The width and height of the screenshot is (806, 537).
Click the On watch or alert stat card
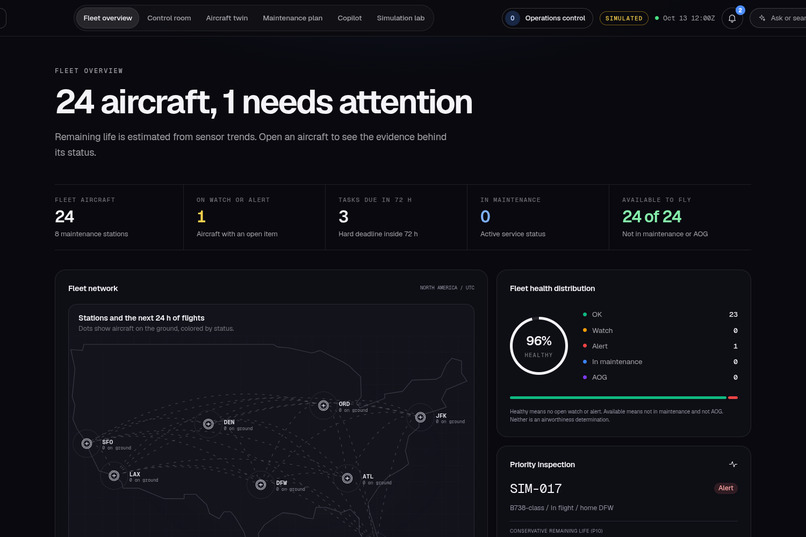click(x=254, y=217)
